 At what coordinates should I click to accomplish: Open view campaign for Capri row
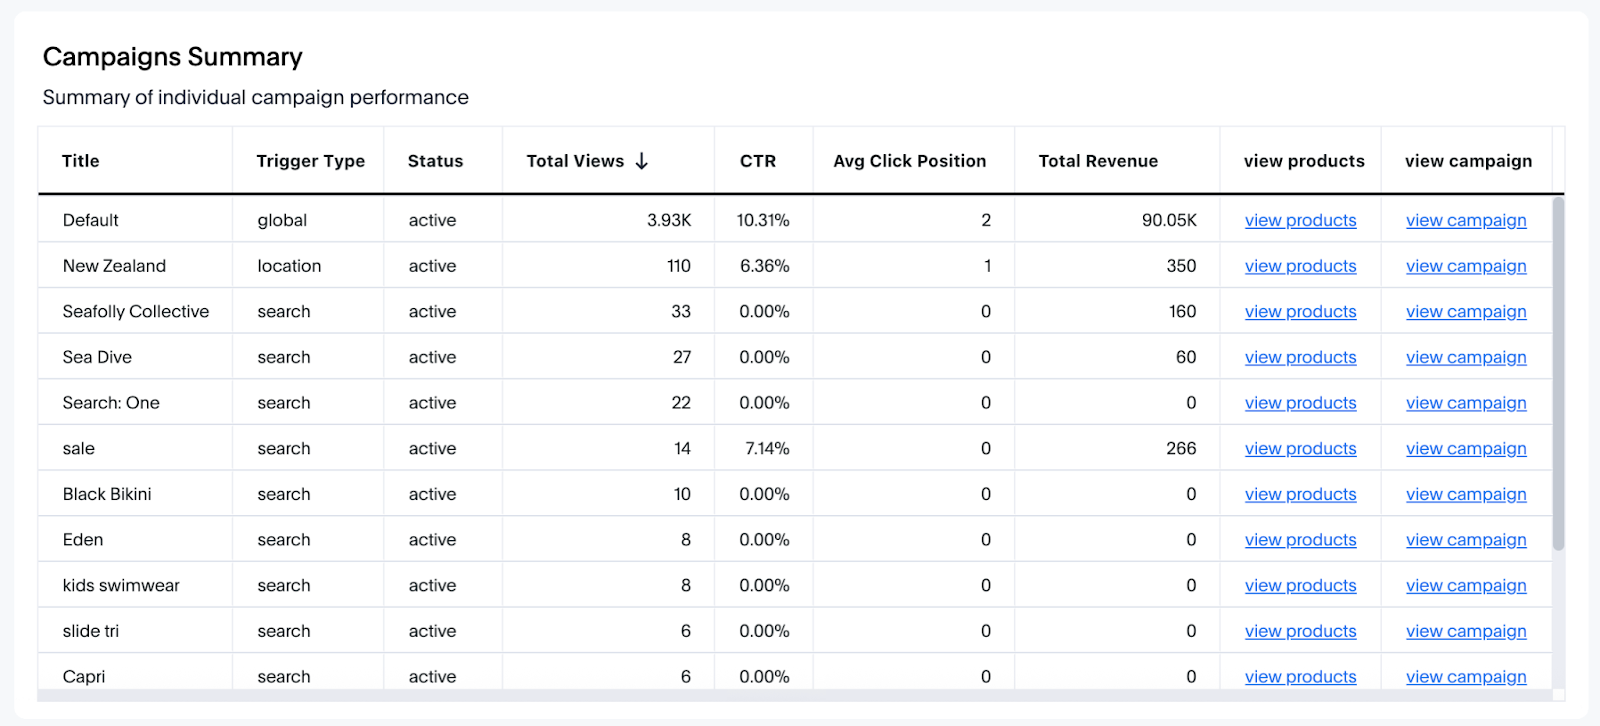click(x=1465, y=677)
